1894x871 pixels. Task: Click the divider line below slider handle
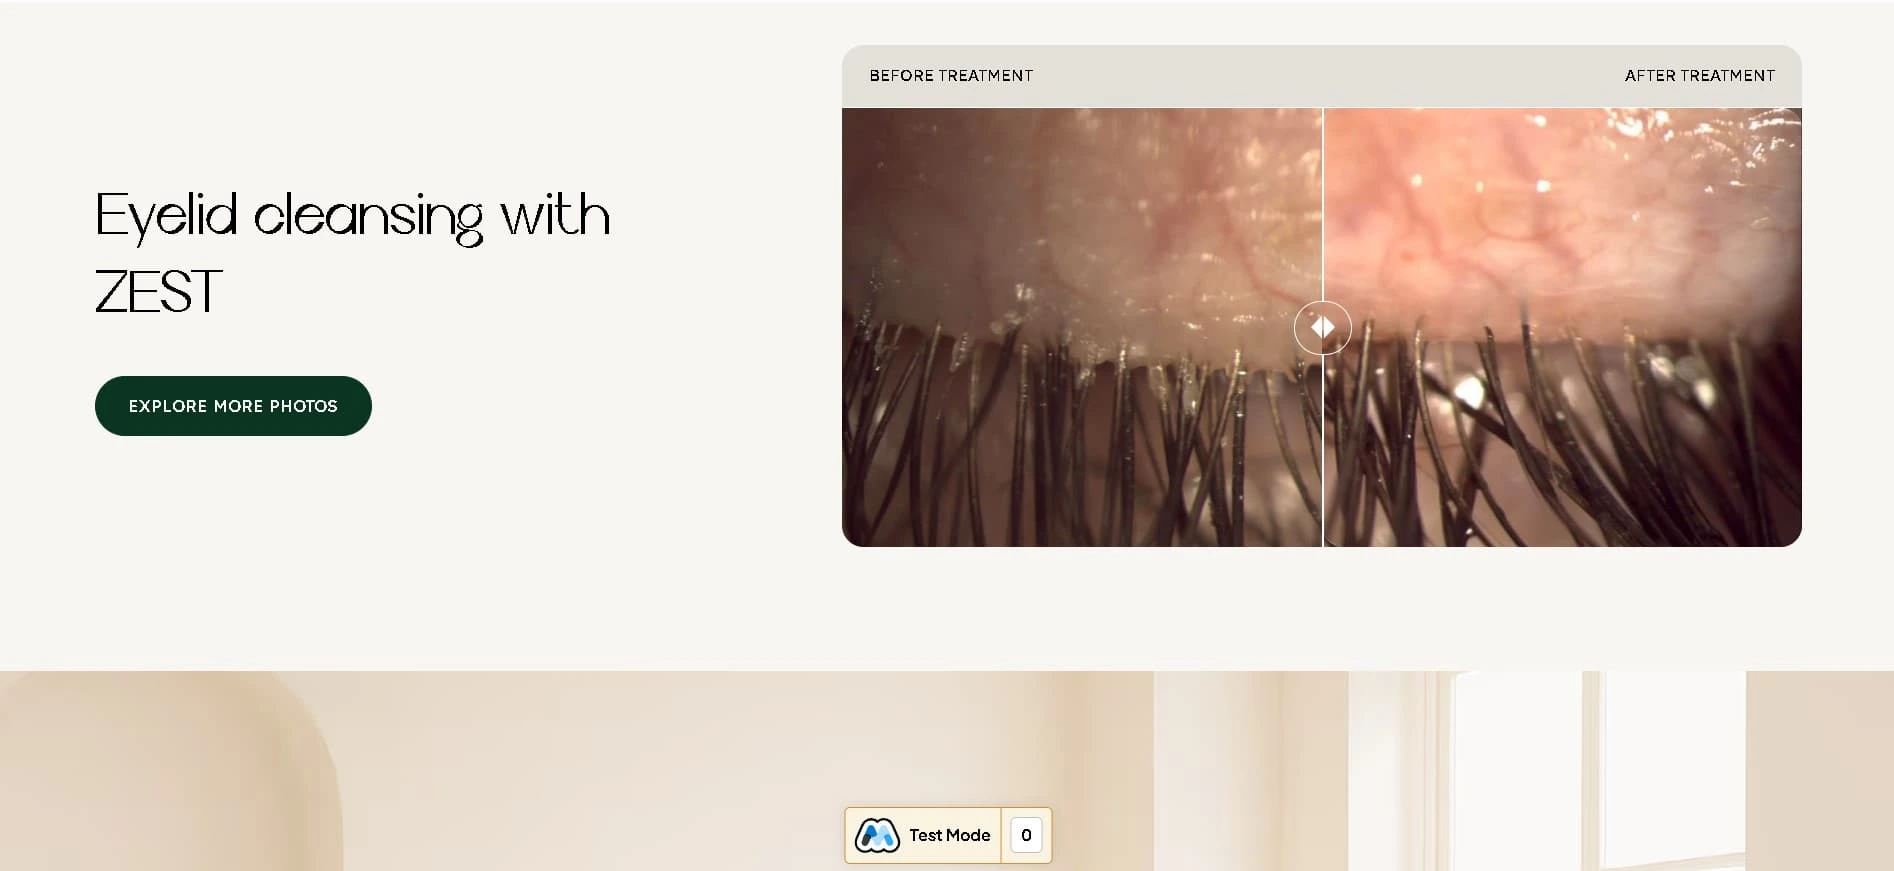pos(1322,451)
